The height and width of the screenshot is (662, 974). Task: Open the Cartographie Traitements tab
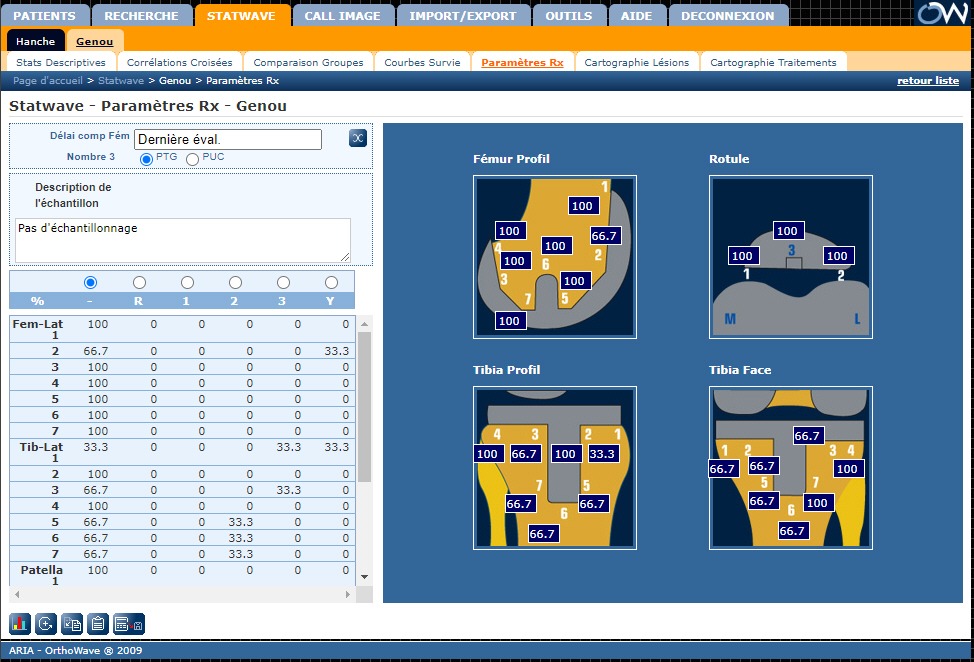click(x=773, y=62)
